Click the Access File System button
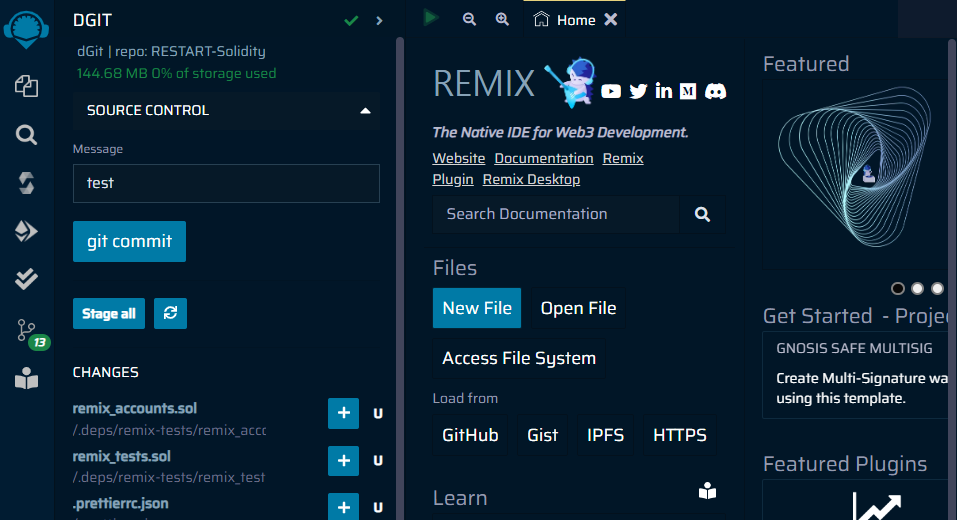 tap(519, 358)
